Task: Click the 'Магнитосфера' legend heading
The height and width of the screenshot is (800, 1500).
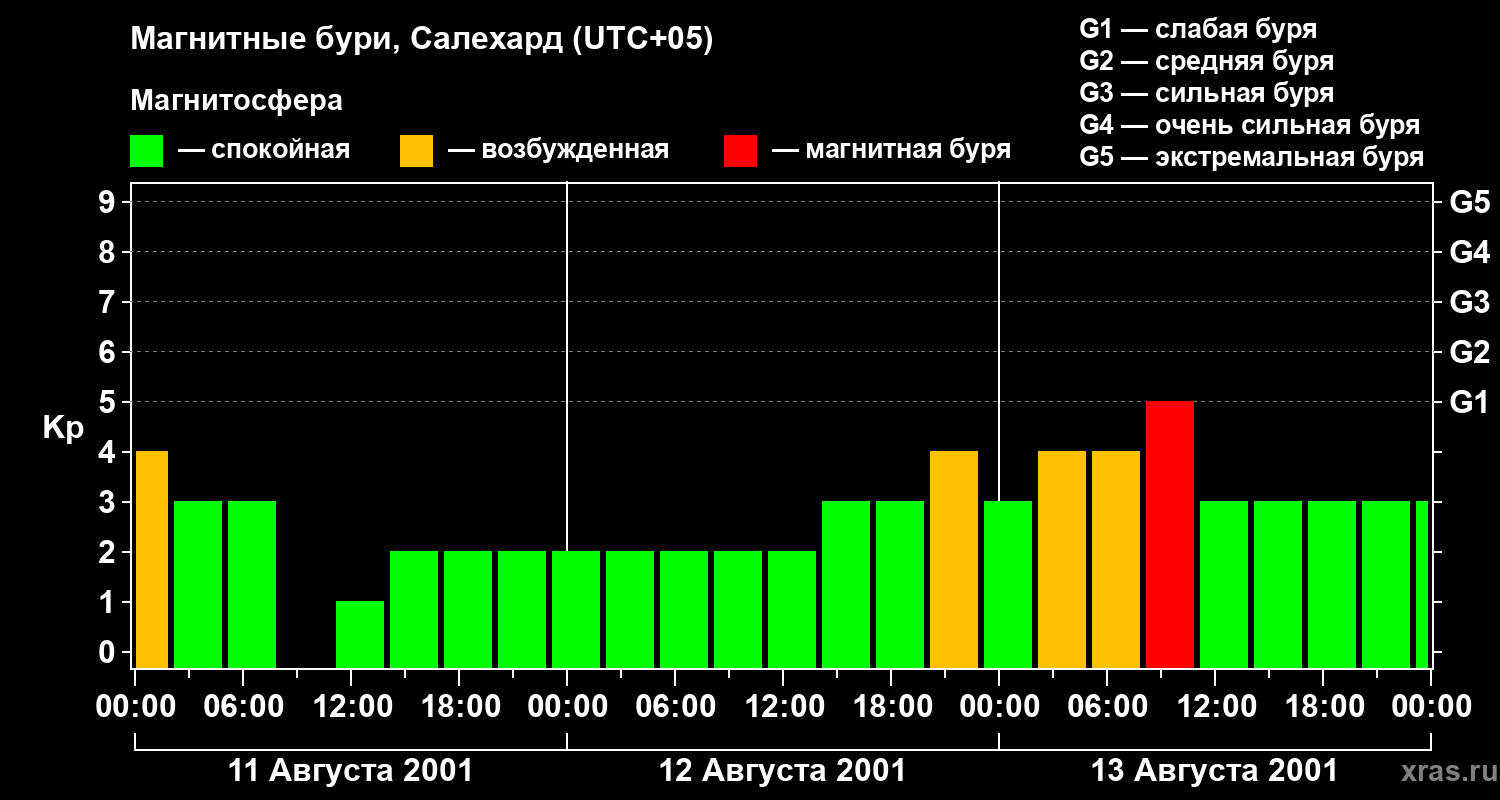Action: (x=237, y=101)
